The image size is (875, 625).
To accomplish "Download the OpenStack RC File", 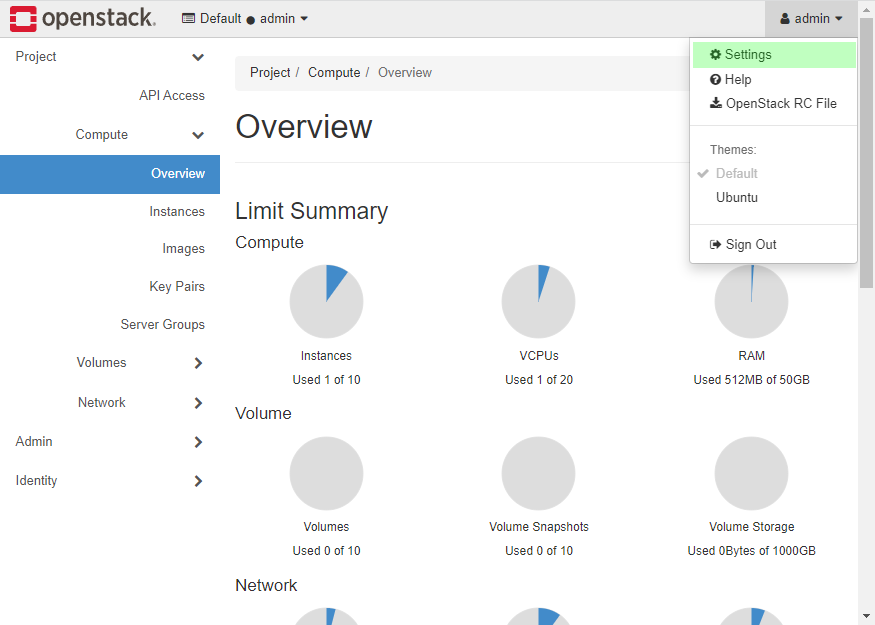I will point(774,103).
